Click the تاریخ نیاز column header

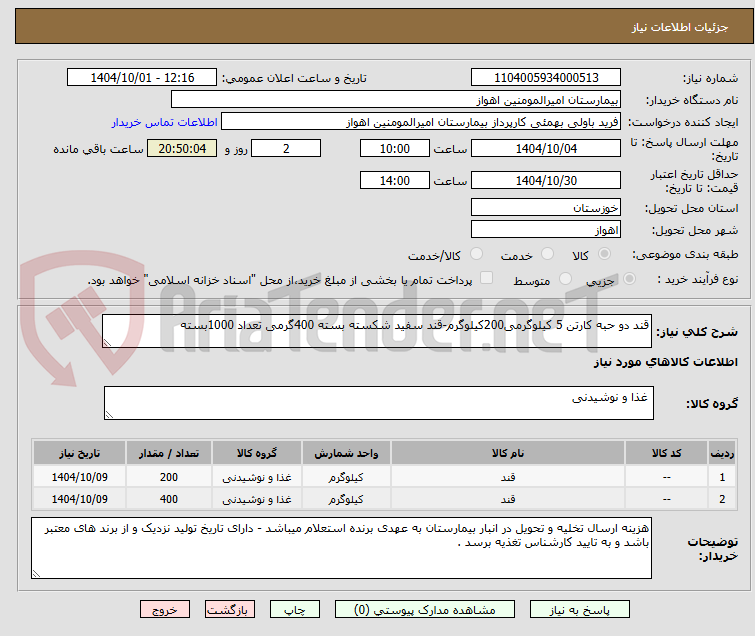79,453
